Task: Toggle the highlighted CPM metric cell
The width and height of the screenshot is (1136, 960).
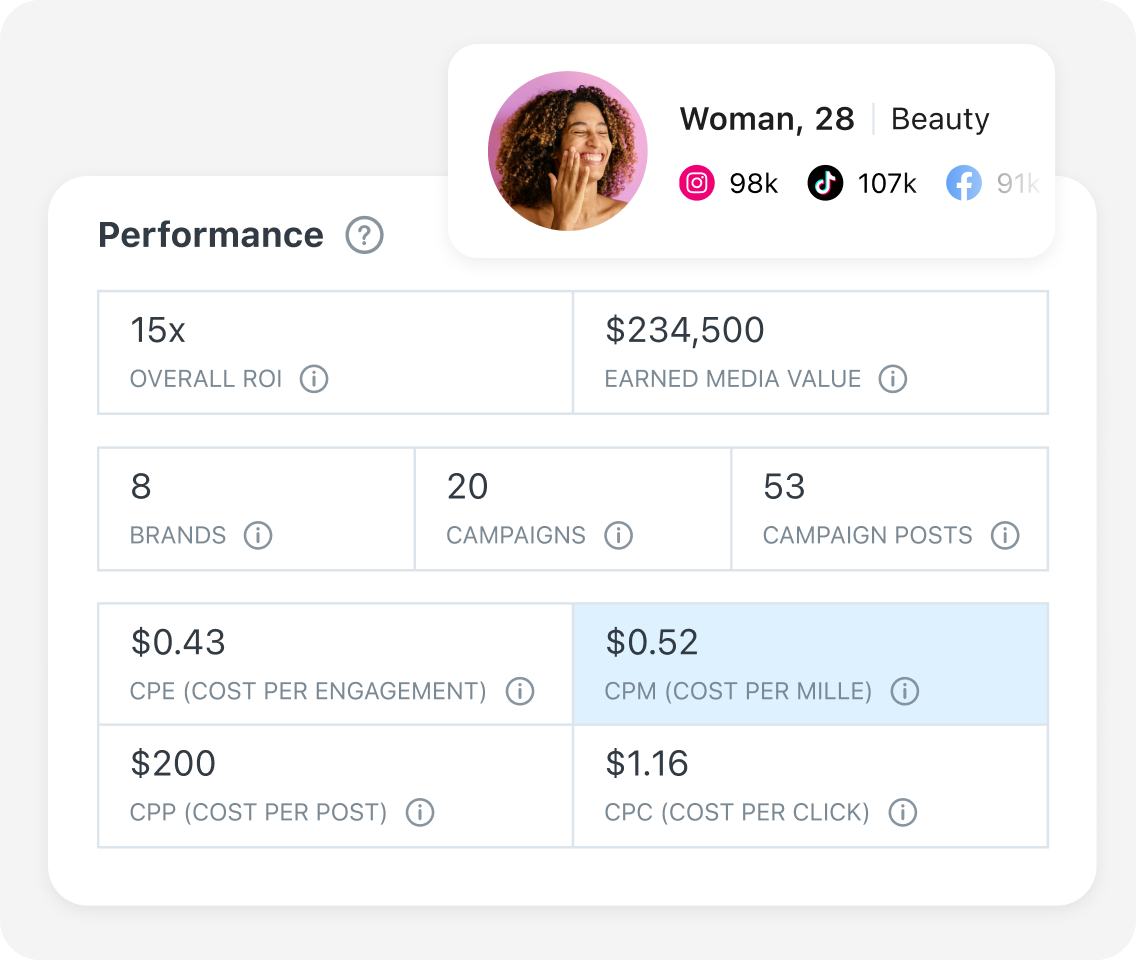Action: (810, 663)
